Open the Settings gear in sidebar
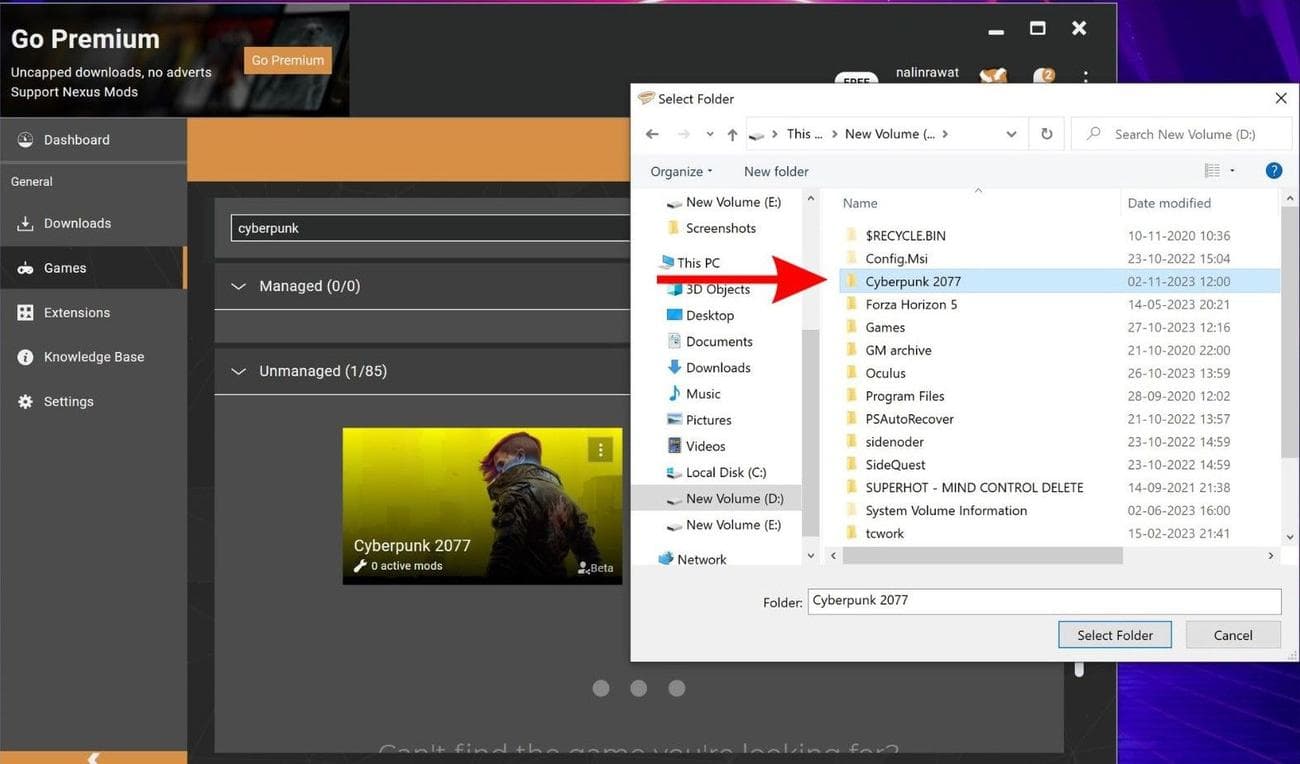 click(x=25, y=402)
